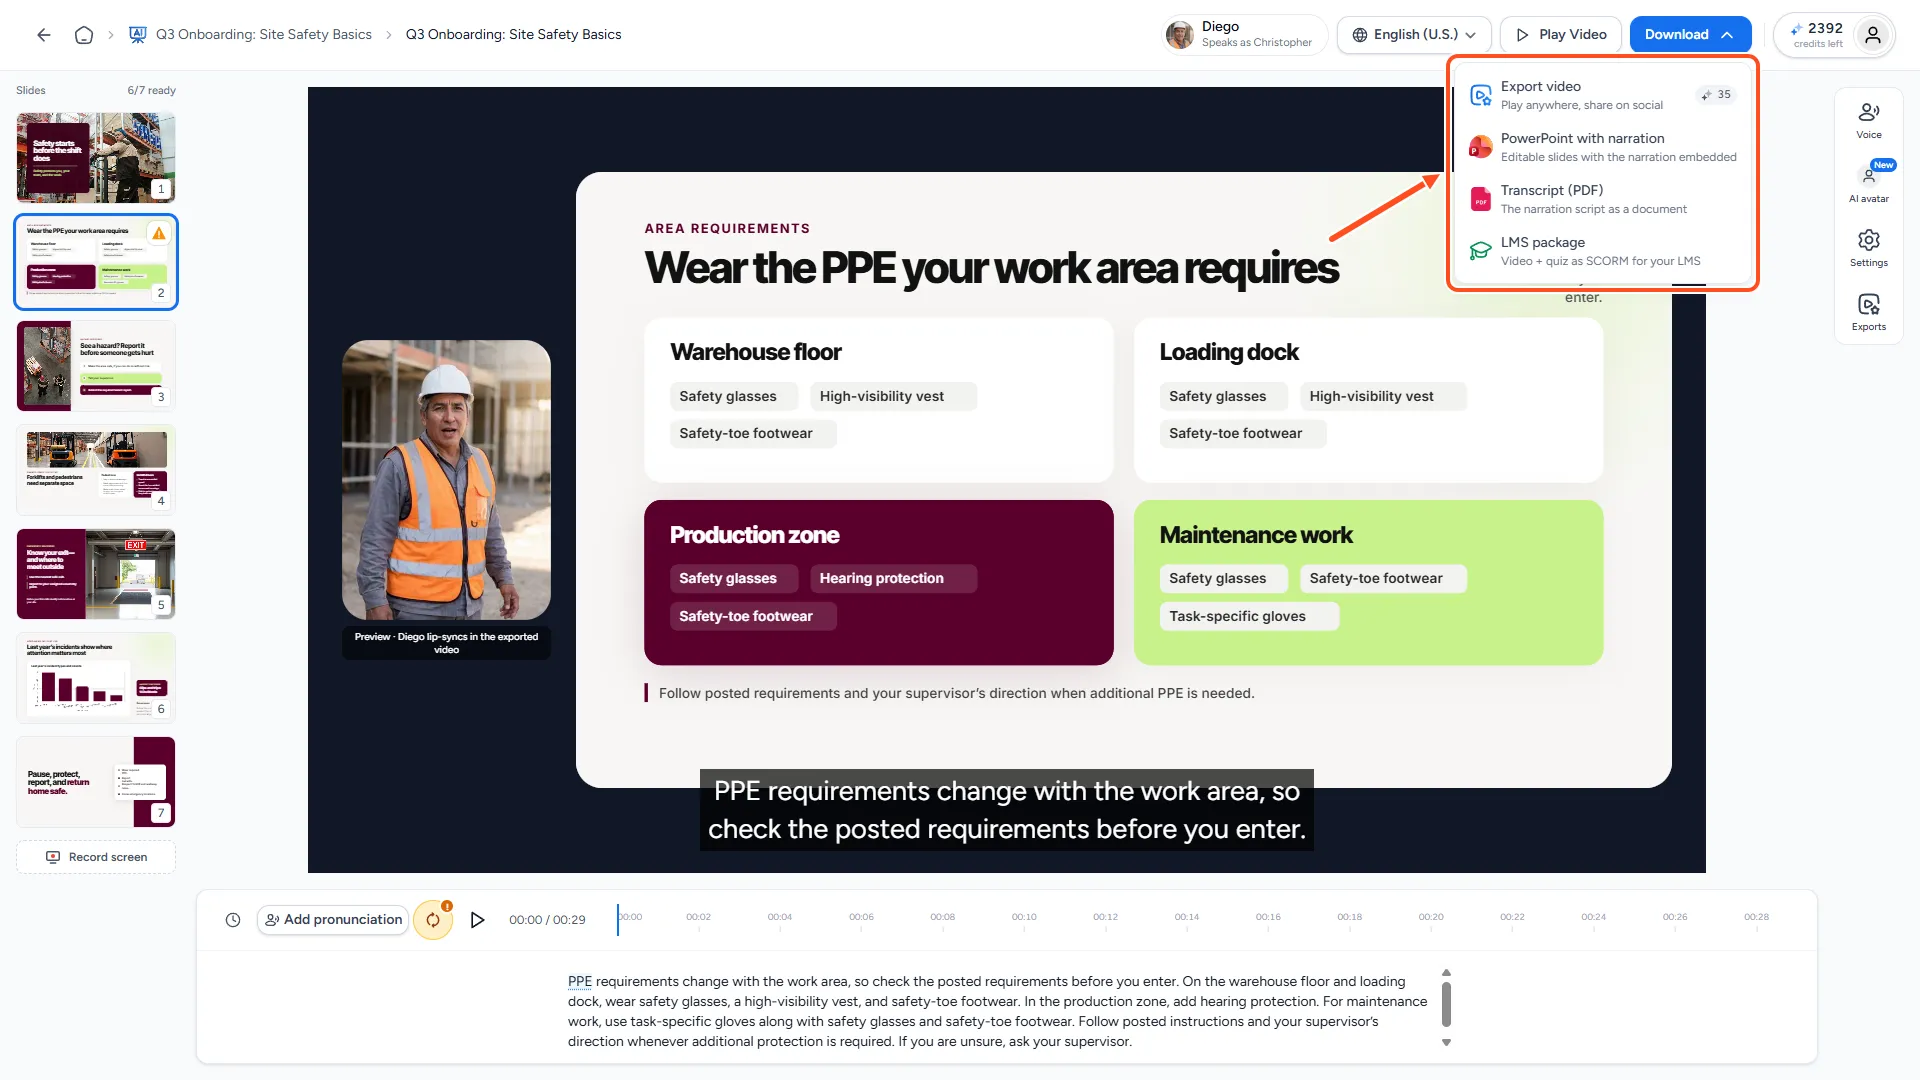1920x1080 pixels.
Task: Open first breadcrumb Q3 Onboarding link
Action: [264, 35]
